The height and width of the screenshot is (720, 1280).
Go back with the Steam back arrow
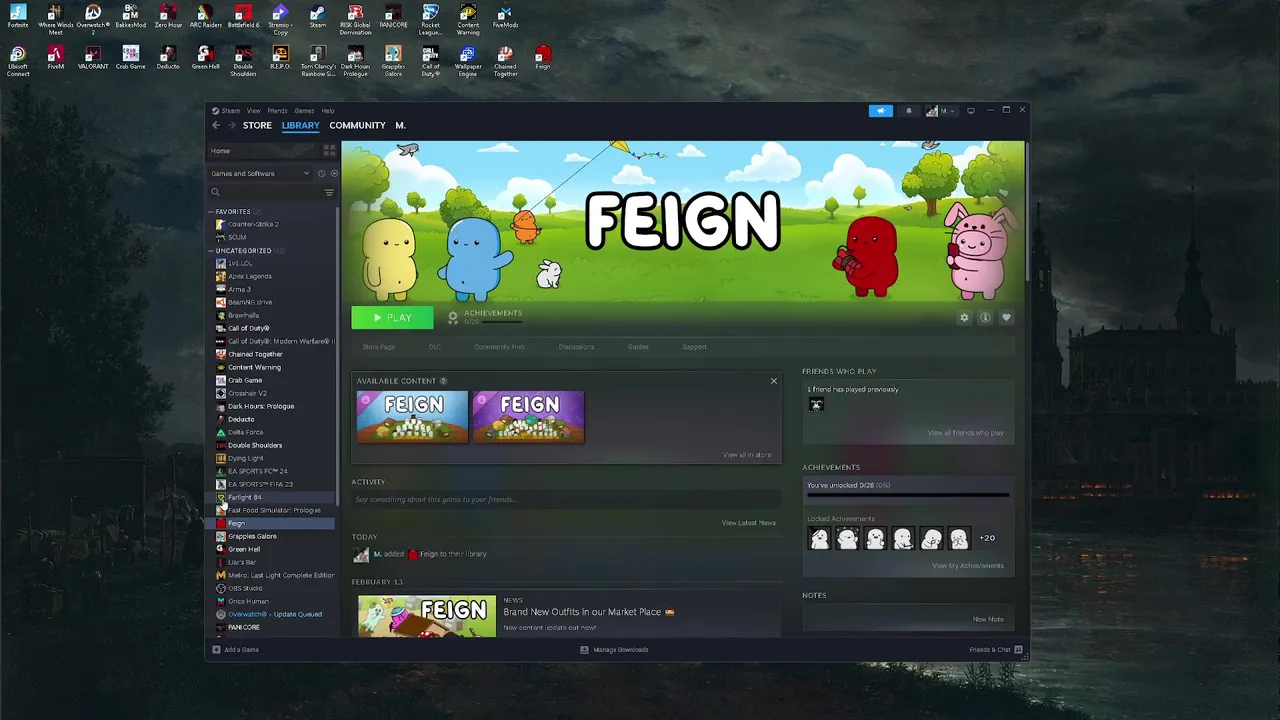click(215, 125)
